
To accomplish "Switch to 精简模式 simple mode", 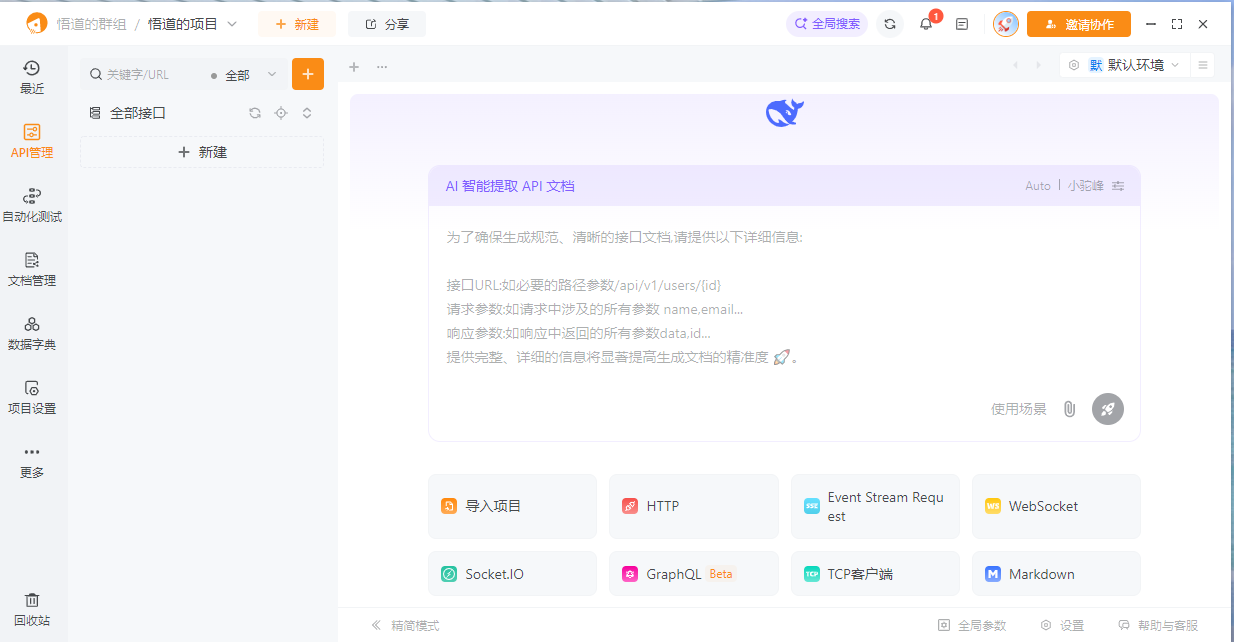I will click(405, 625).
